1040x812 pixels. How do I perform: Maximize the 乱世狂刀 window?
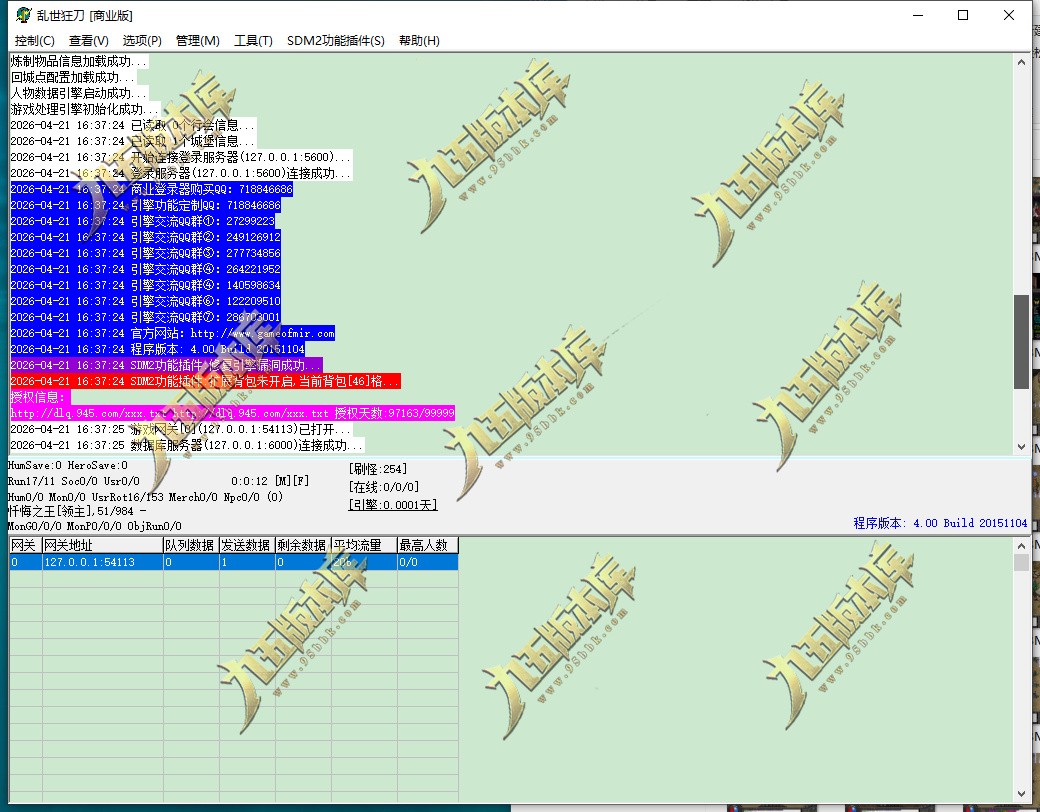pos(963,15)
